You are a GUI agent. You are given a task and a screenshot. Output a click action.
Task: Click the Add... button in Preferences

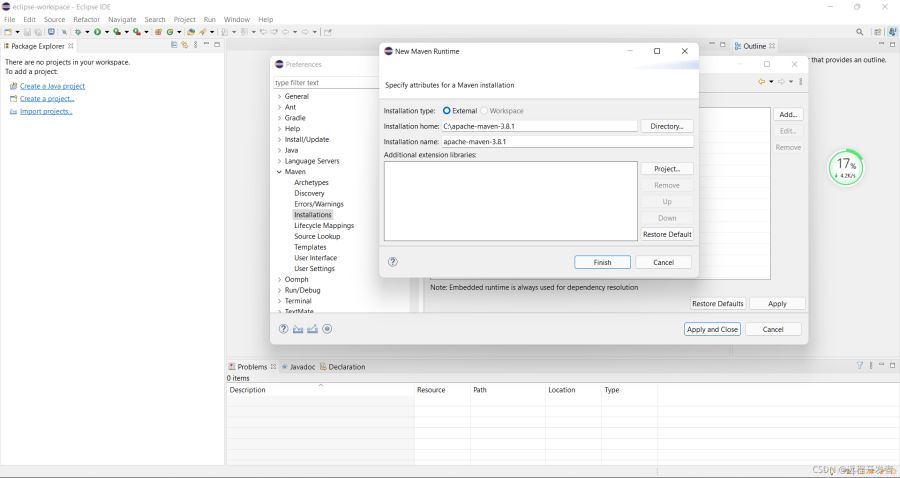[788, 115]
